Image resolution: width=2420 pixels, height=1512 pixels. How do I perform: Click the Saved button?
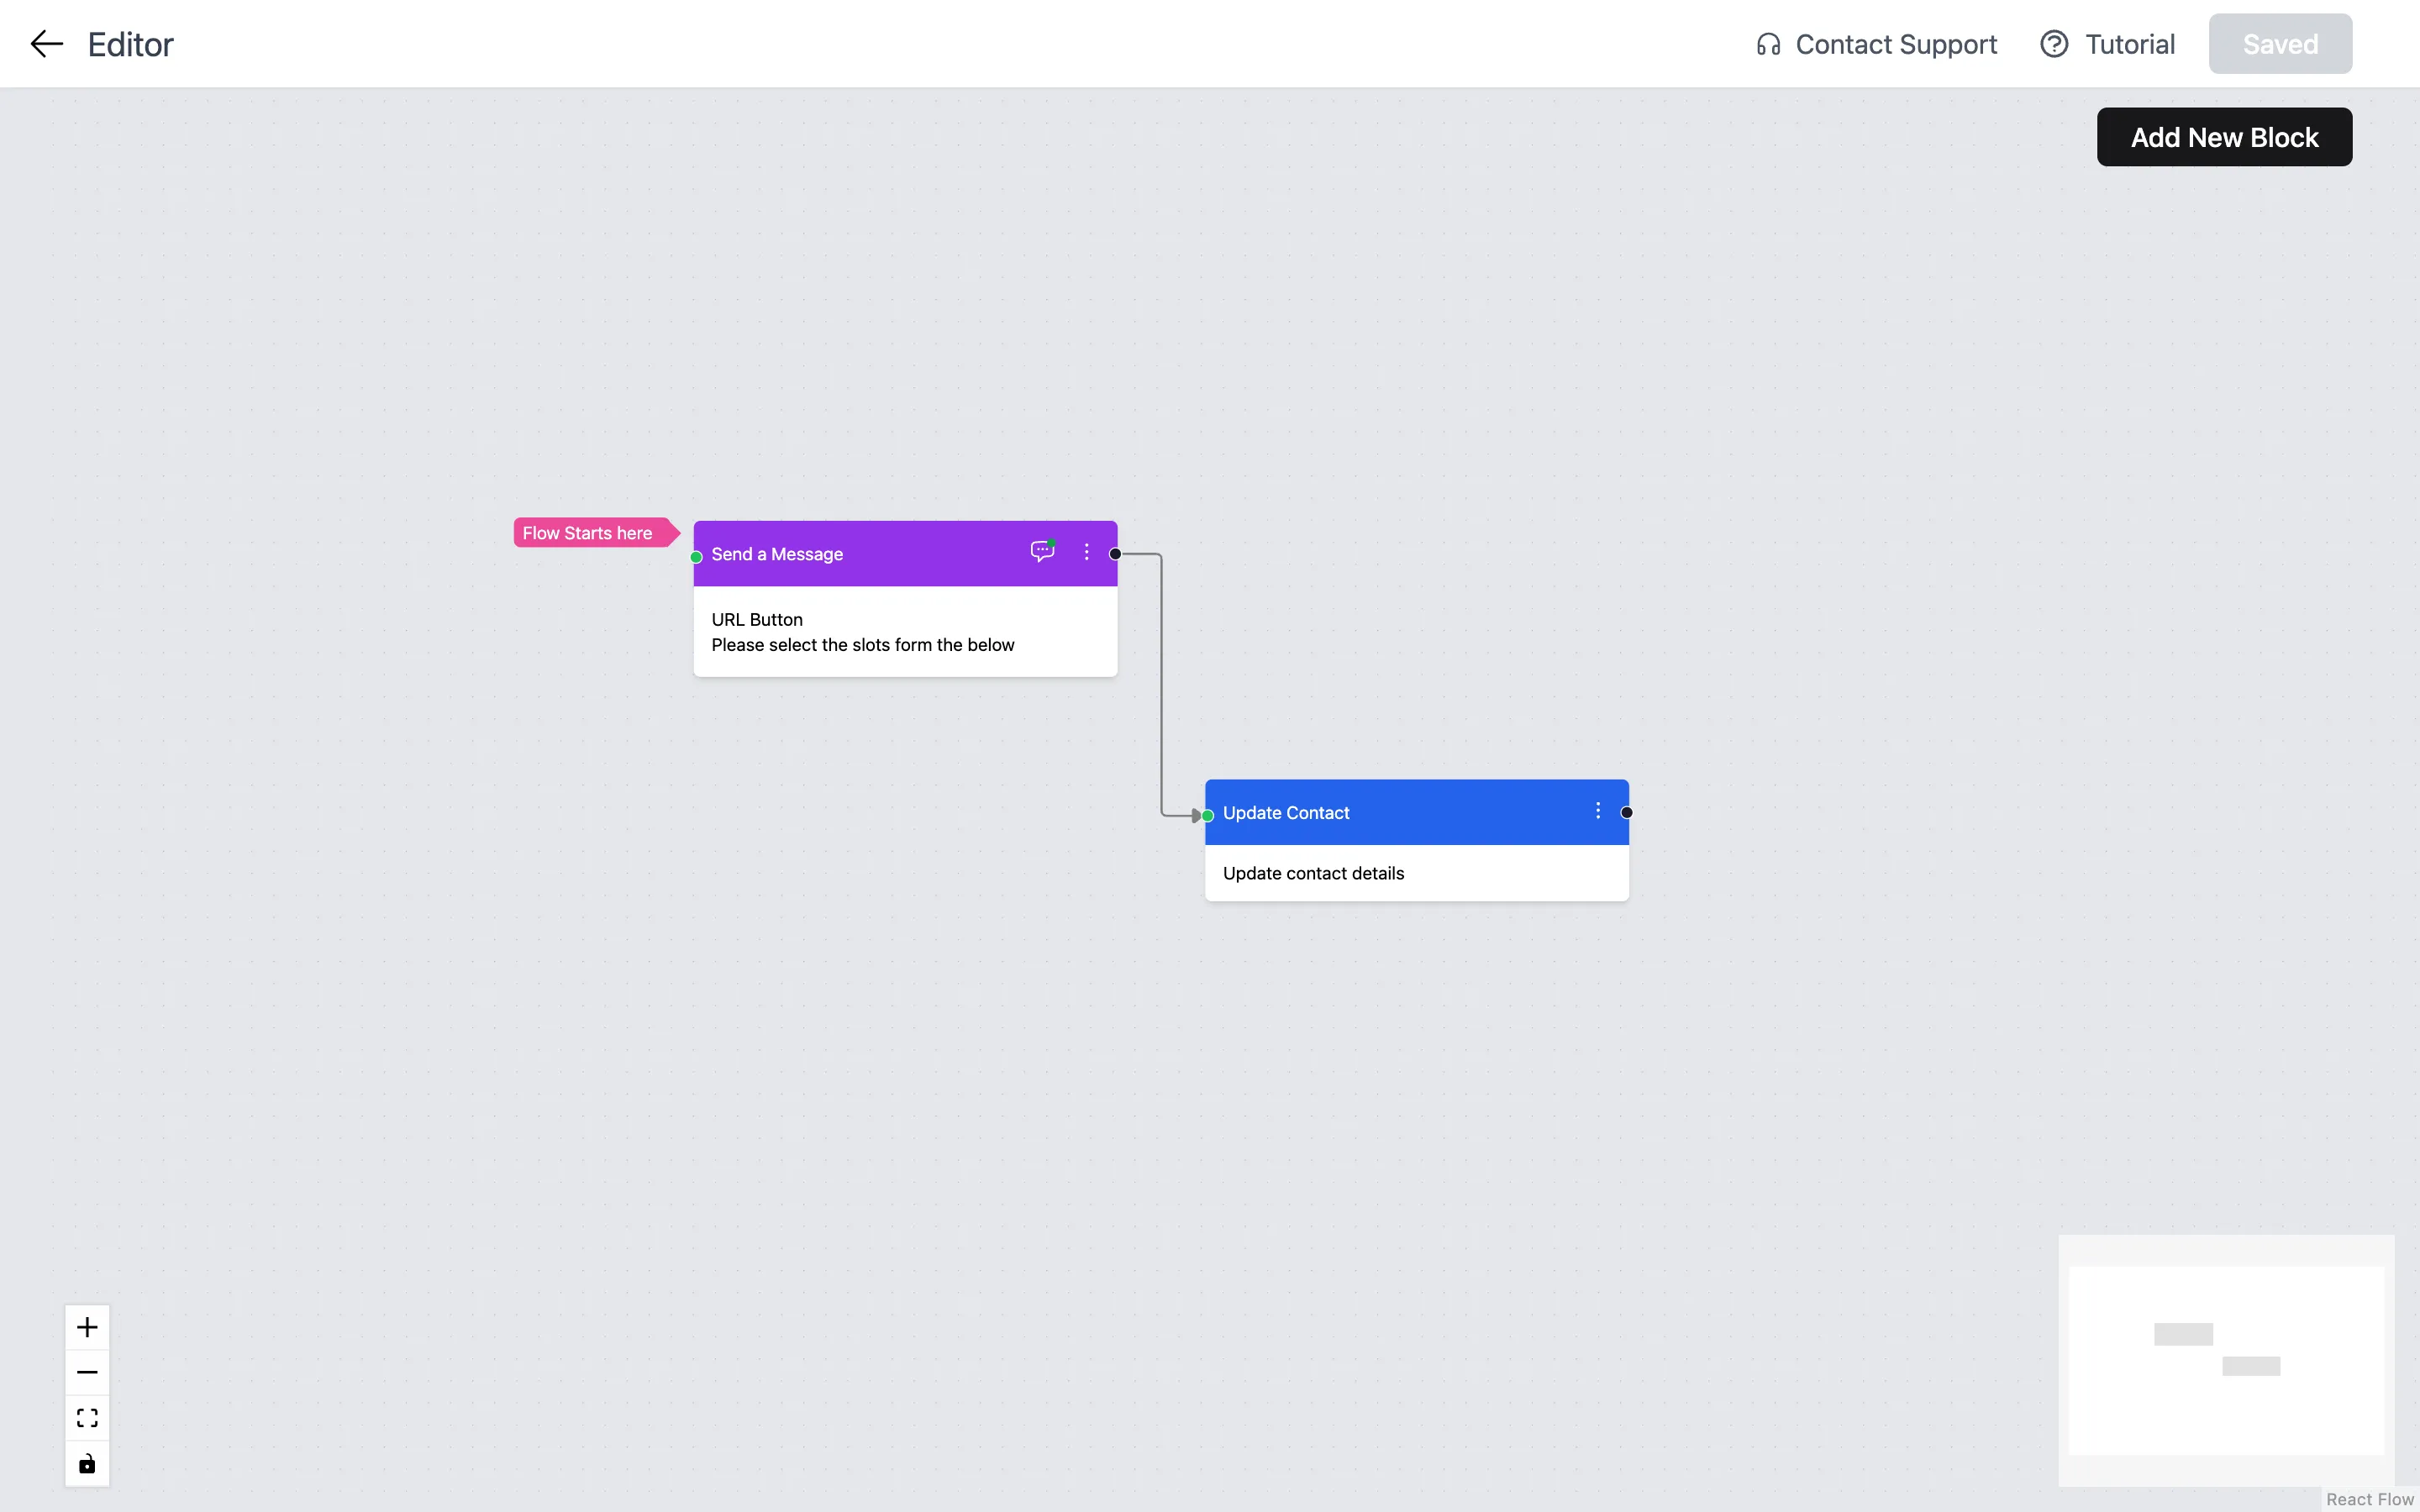2280,44
